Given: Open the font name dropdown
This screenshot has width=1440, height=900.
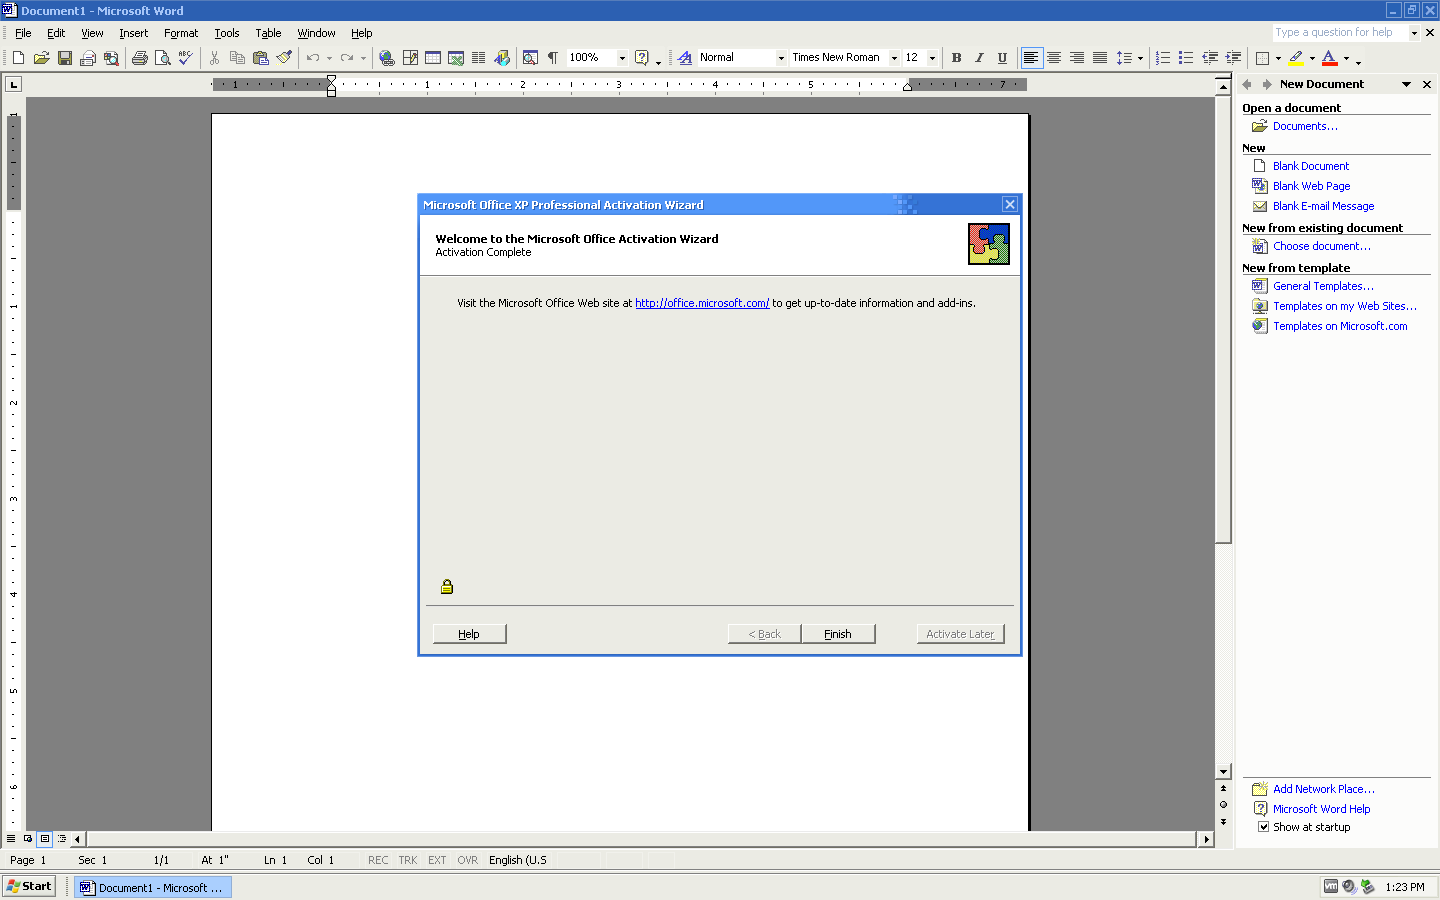Looking at the screenshot, I should tap(893, 57).
